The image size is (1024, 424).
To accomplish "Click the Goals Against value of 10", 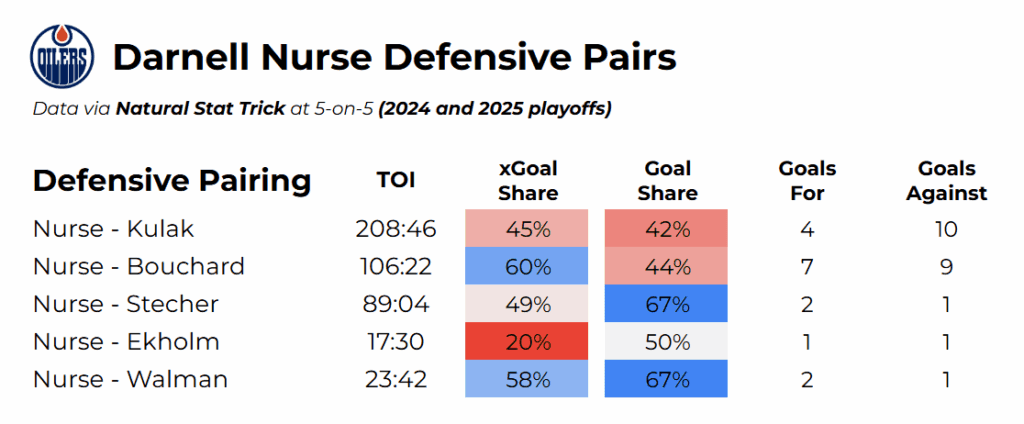I will point(946,229).
